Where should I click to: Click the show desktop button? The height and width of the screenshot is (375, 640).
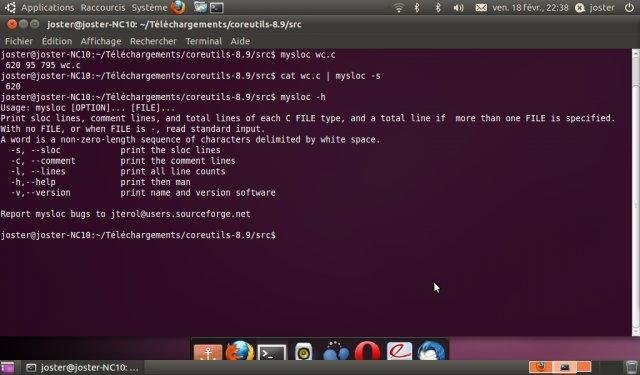point(7,368)
